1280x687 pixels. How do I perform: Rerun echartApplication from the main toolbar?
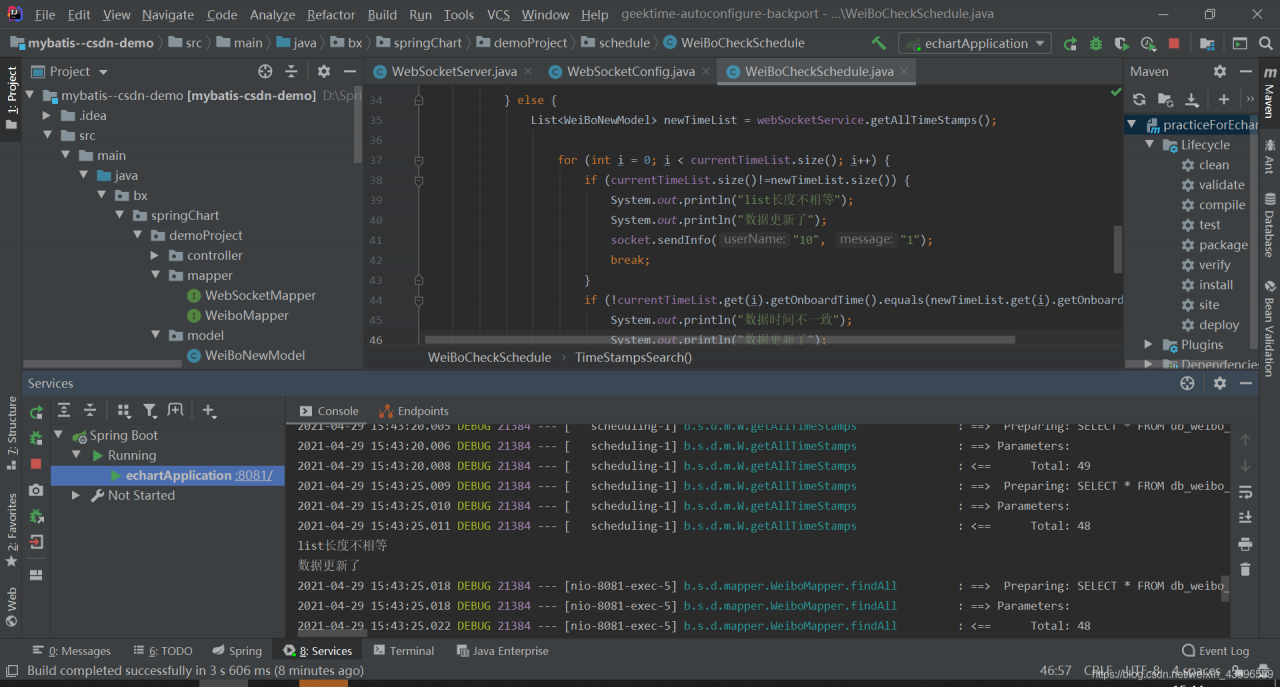click(1070, 43)
